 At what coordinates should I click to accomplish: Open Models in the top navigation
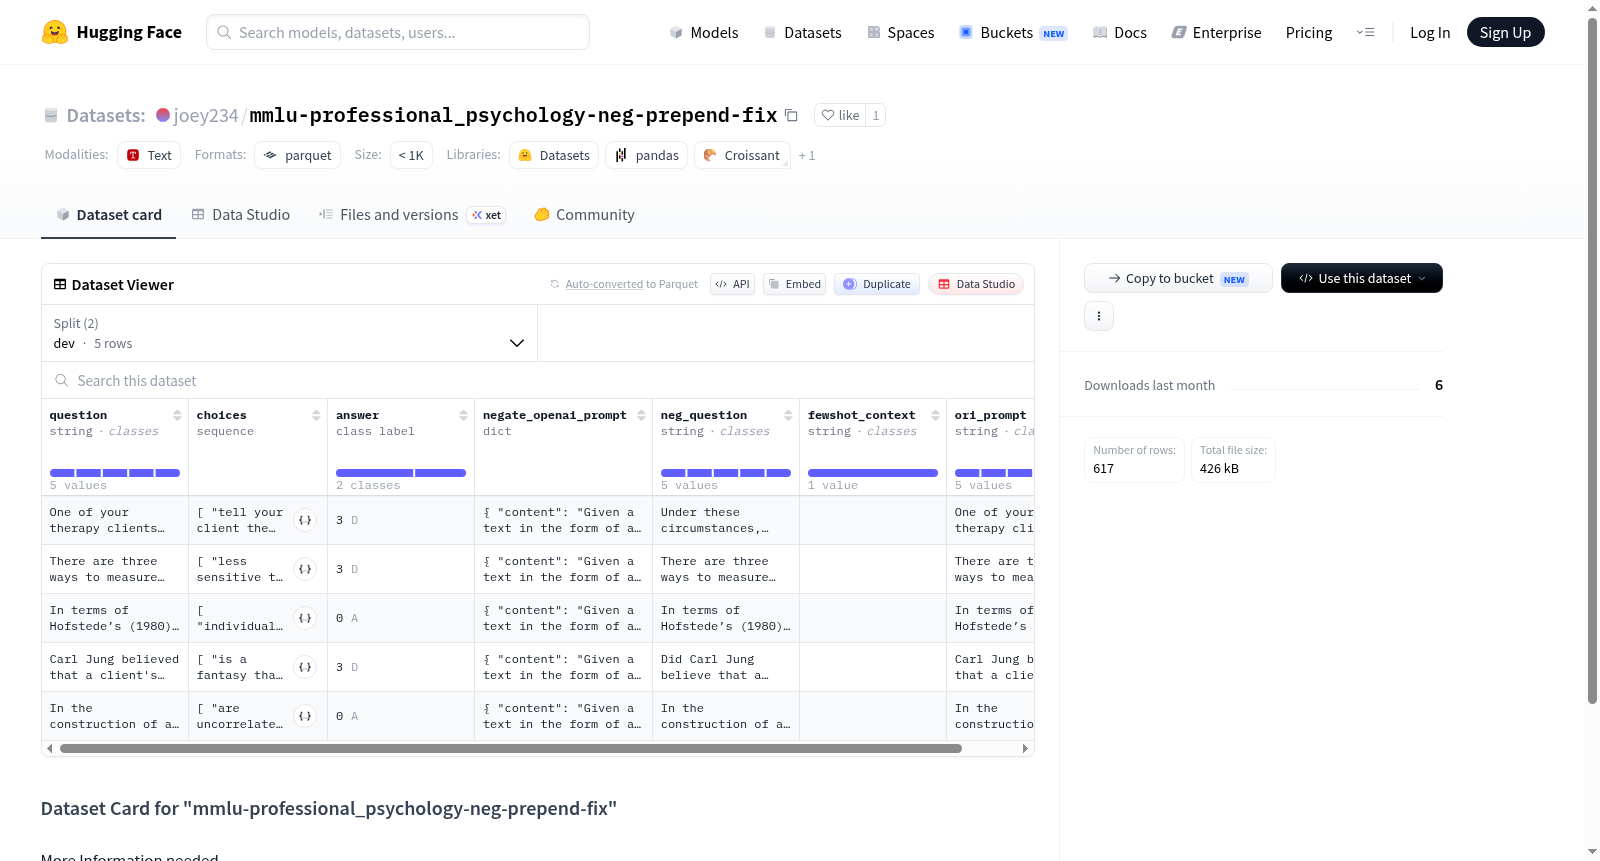[x=704, y=32]
